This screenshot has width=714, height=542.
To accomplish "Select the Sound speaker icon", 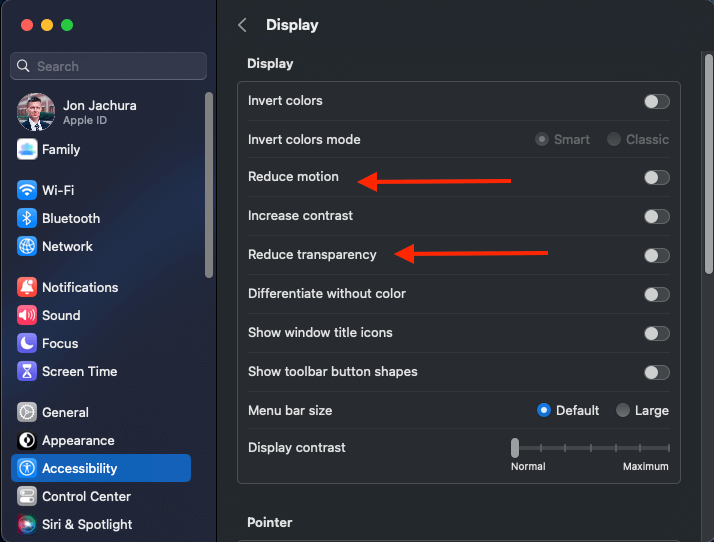I will 27,315.
